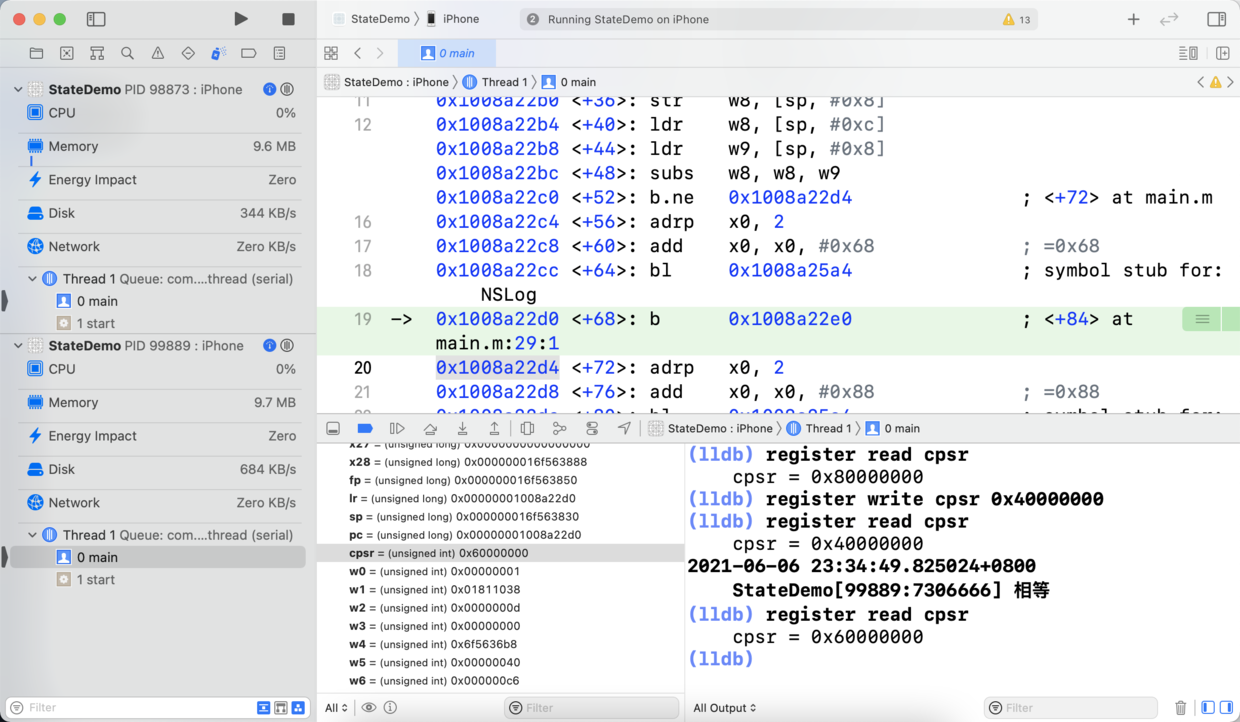The height and width of the screenshot is (722, 1240).
Task: Click the Step out button
Action: (494, 428)
